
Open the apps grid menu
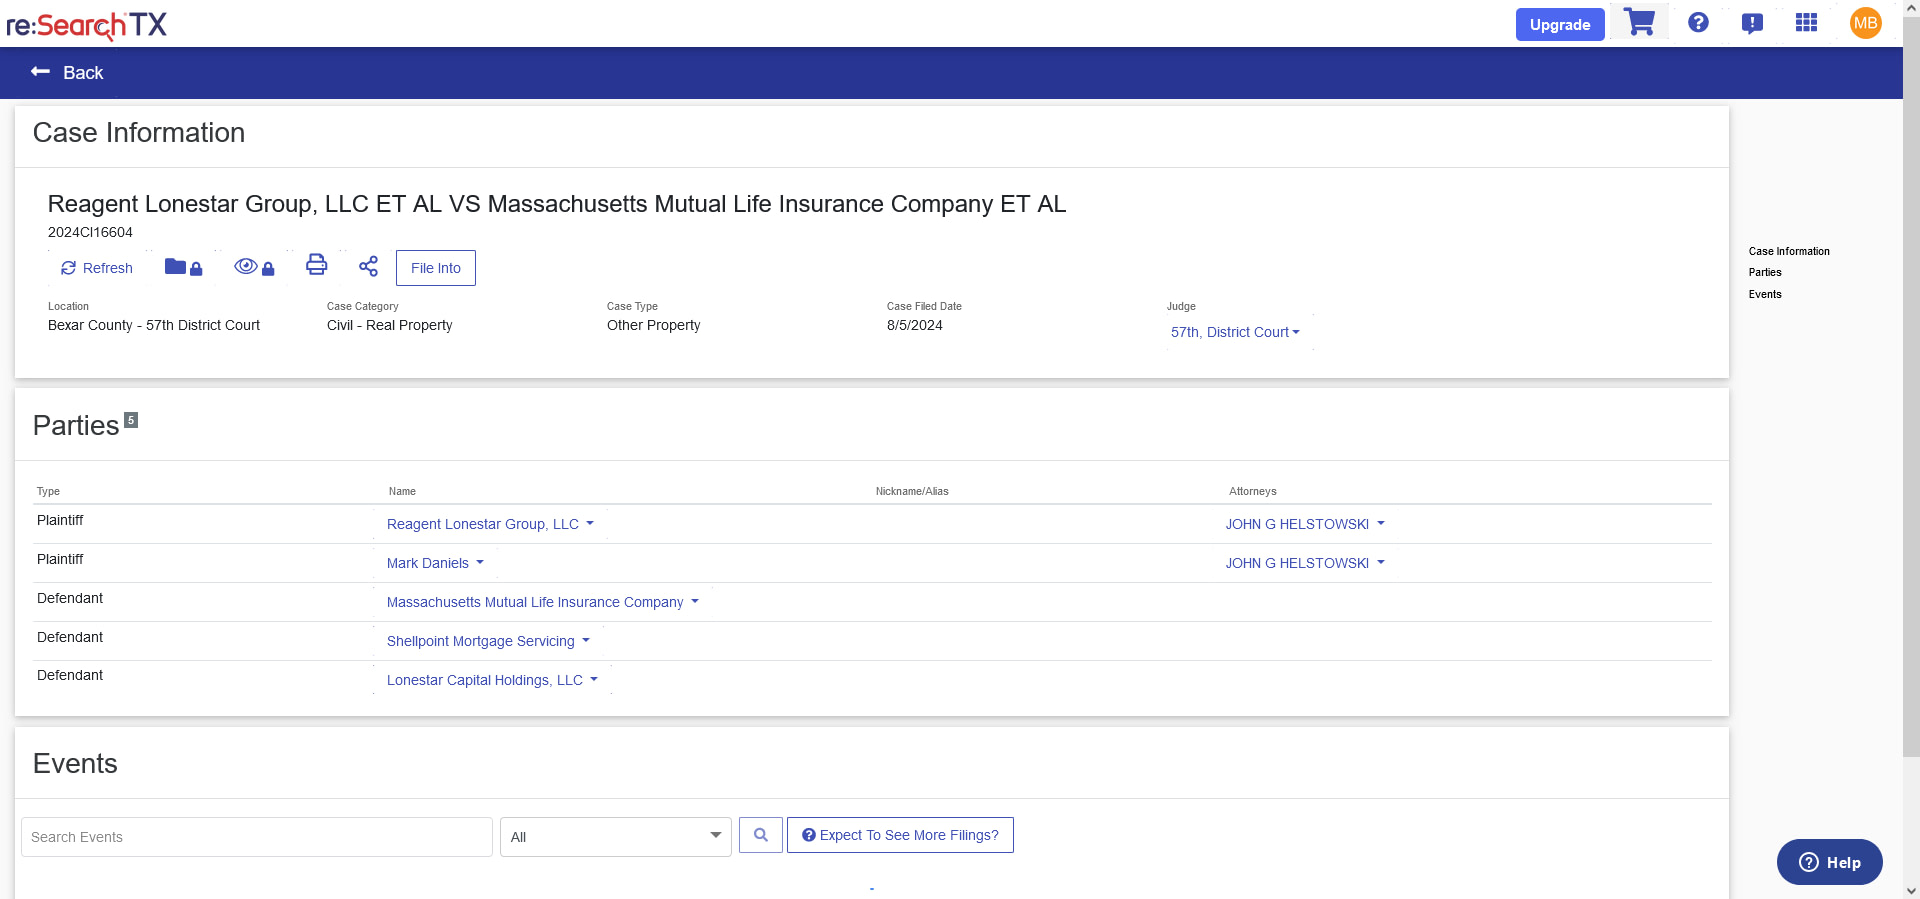pos(1806,22)
